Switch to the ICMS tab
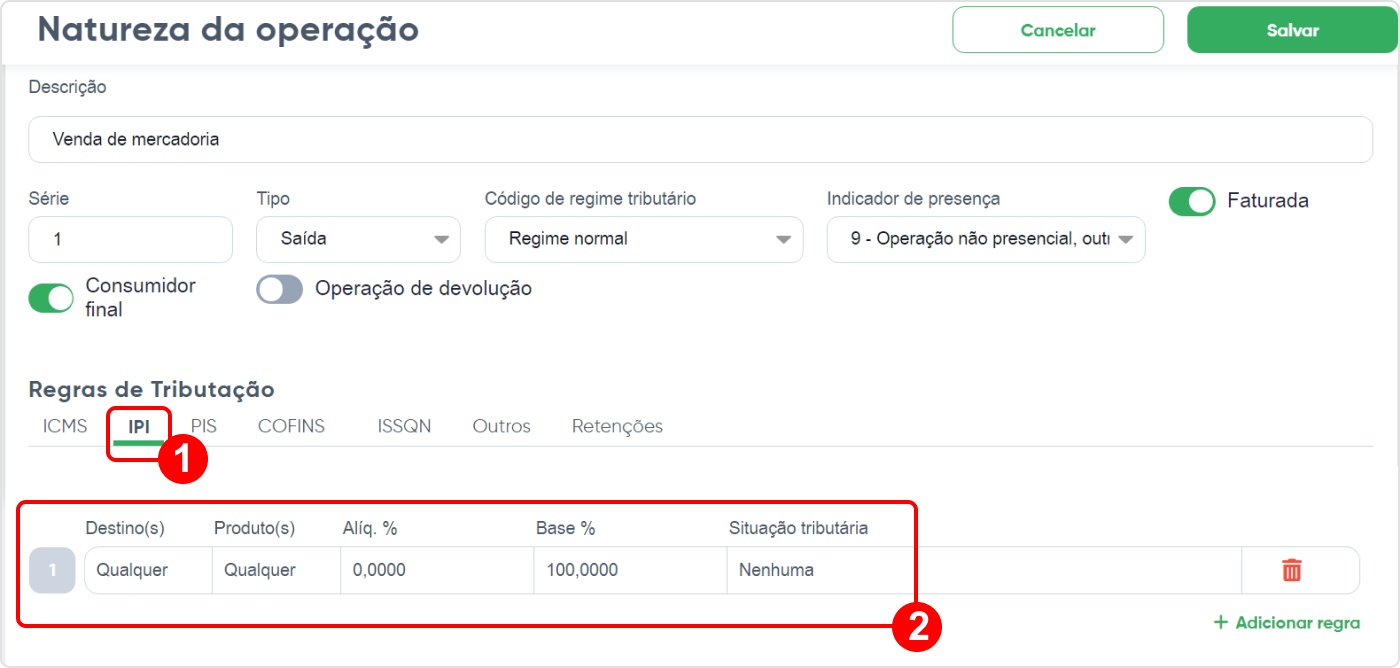This screenshot has height=668, width=1400. point(65,426)
